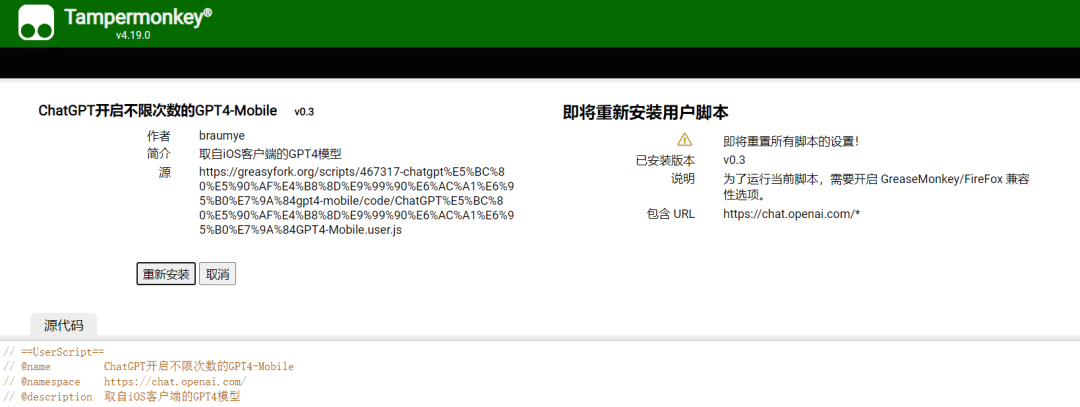Viewport: 1080px width, 407px height.
Task: Click the ==UserScript== code line
Action: tap(54, 352)
